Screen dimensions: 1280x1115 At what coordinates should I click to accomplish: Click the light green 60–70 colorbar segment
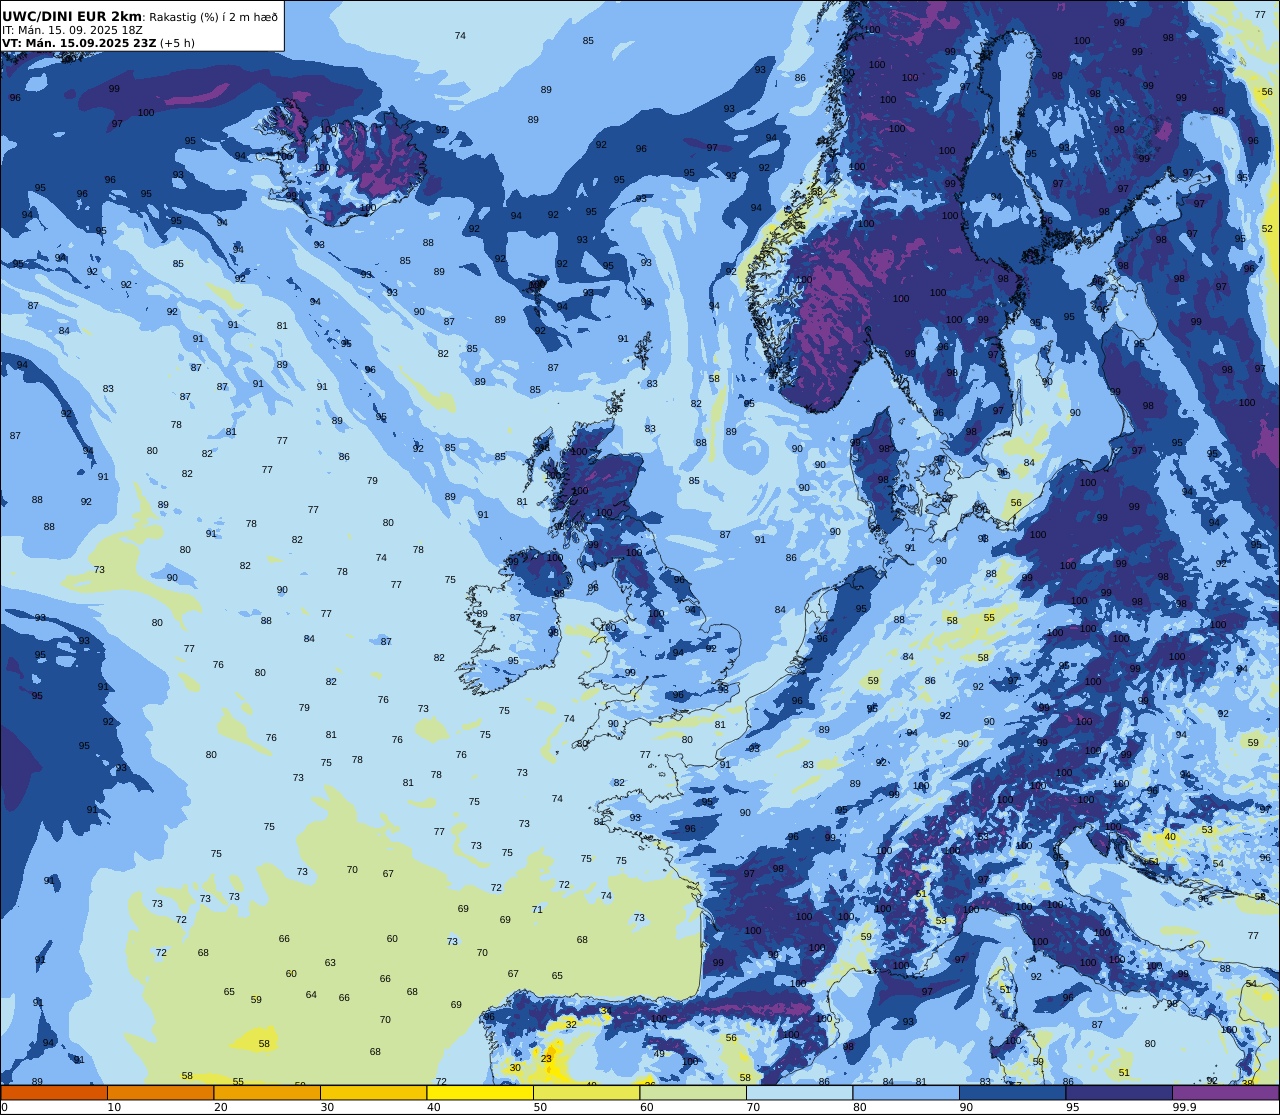coord(693,1092)
